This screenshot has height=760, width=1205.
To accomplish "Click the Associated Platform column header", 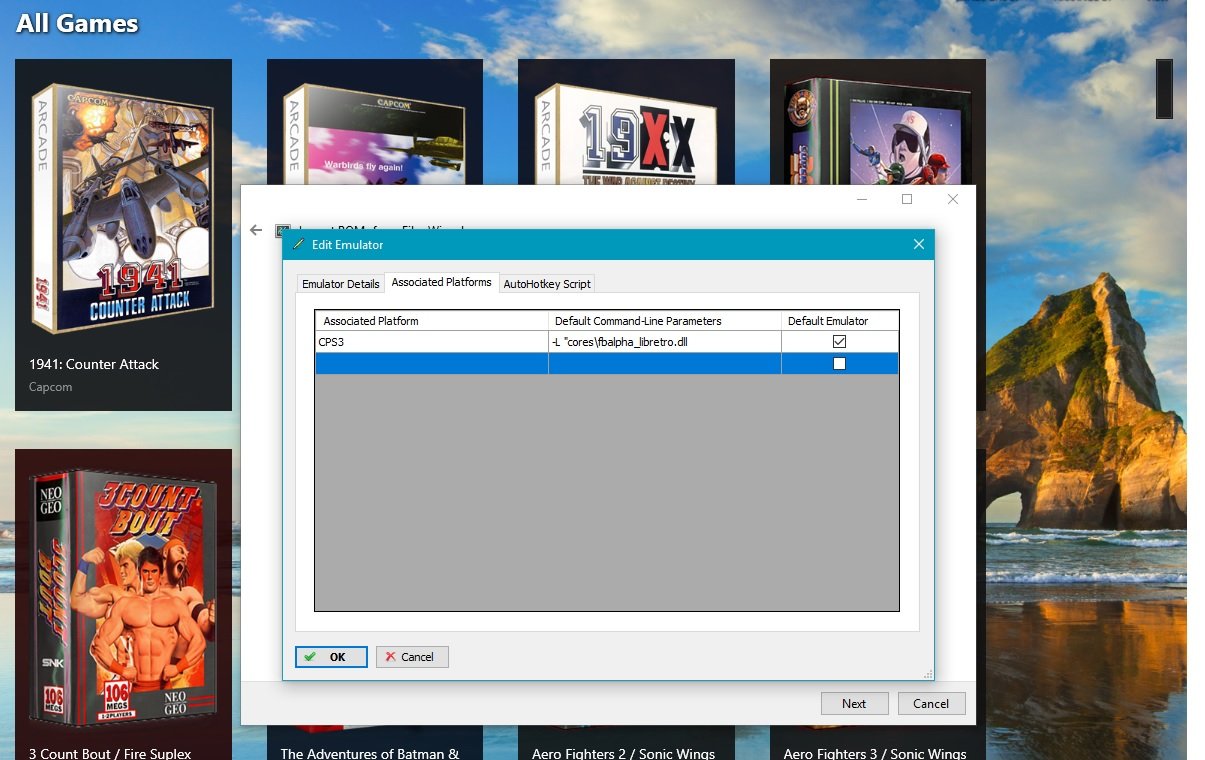I will click(432, 321).
